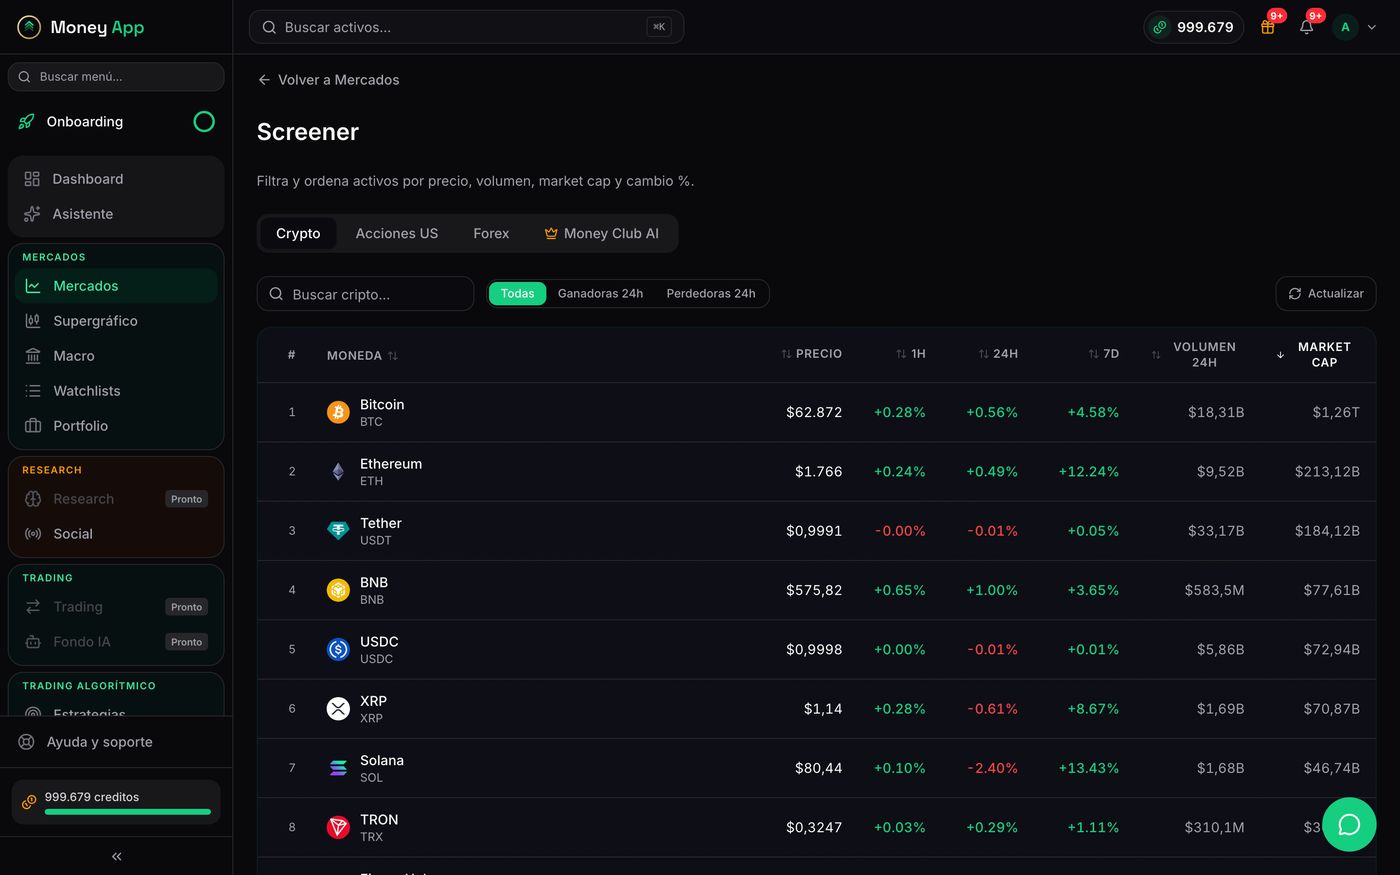
Task: Click Solana 24h change -2.40%
Action: click(x=992, y=768)
